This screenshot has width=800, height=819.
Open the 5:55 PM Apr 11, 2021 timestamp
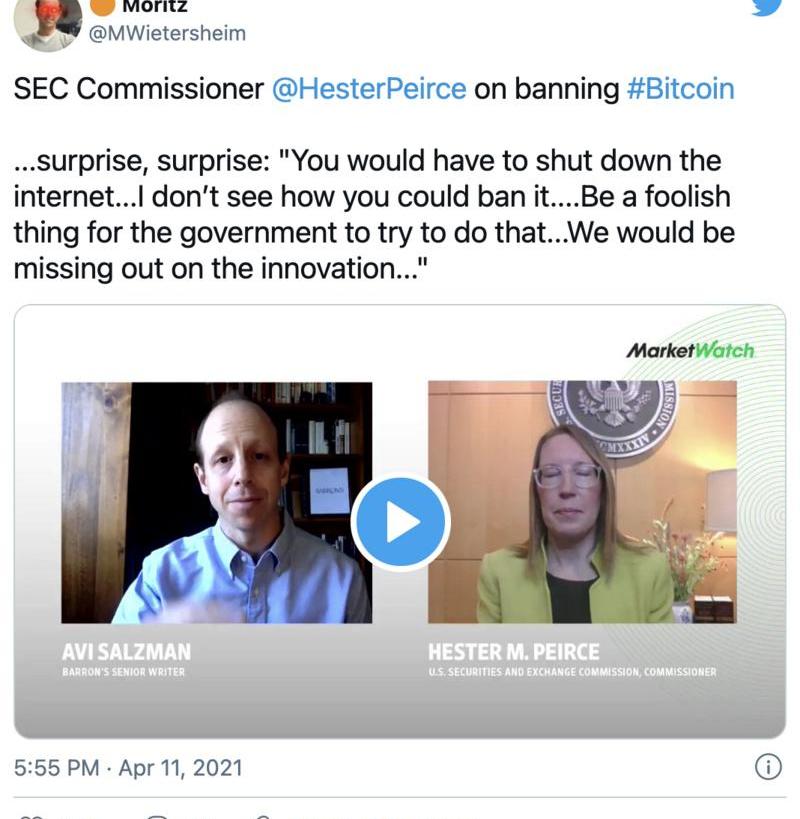128,768
